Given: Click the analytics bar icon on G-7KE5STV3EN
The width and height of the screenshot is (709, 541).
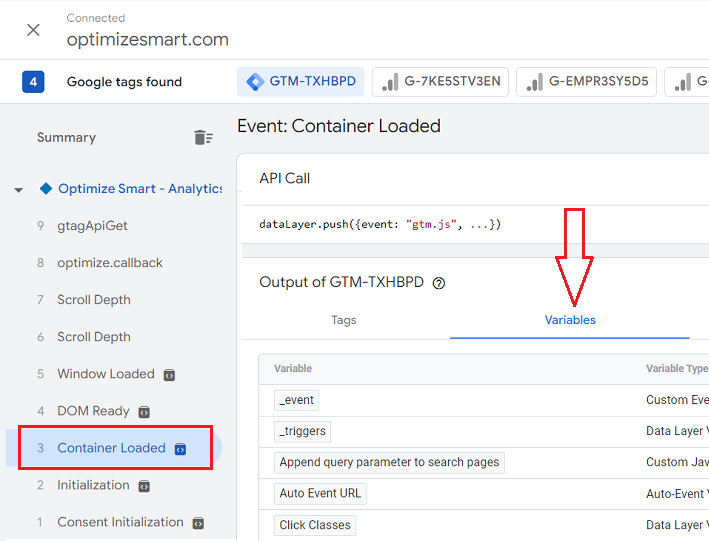Looking at the screenshot, I should click(x=390, y=82).
